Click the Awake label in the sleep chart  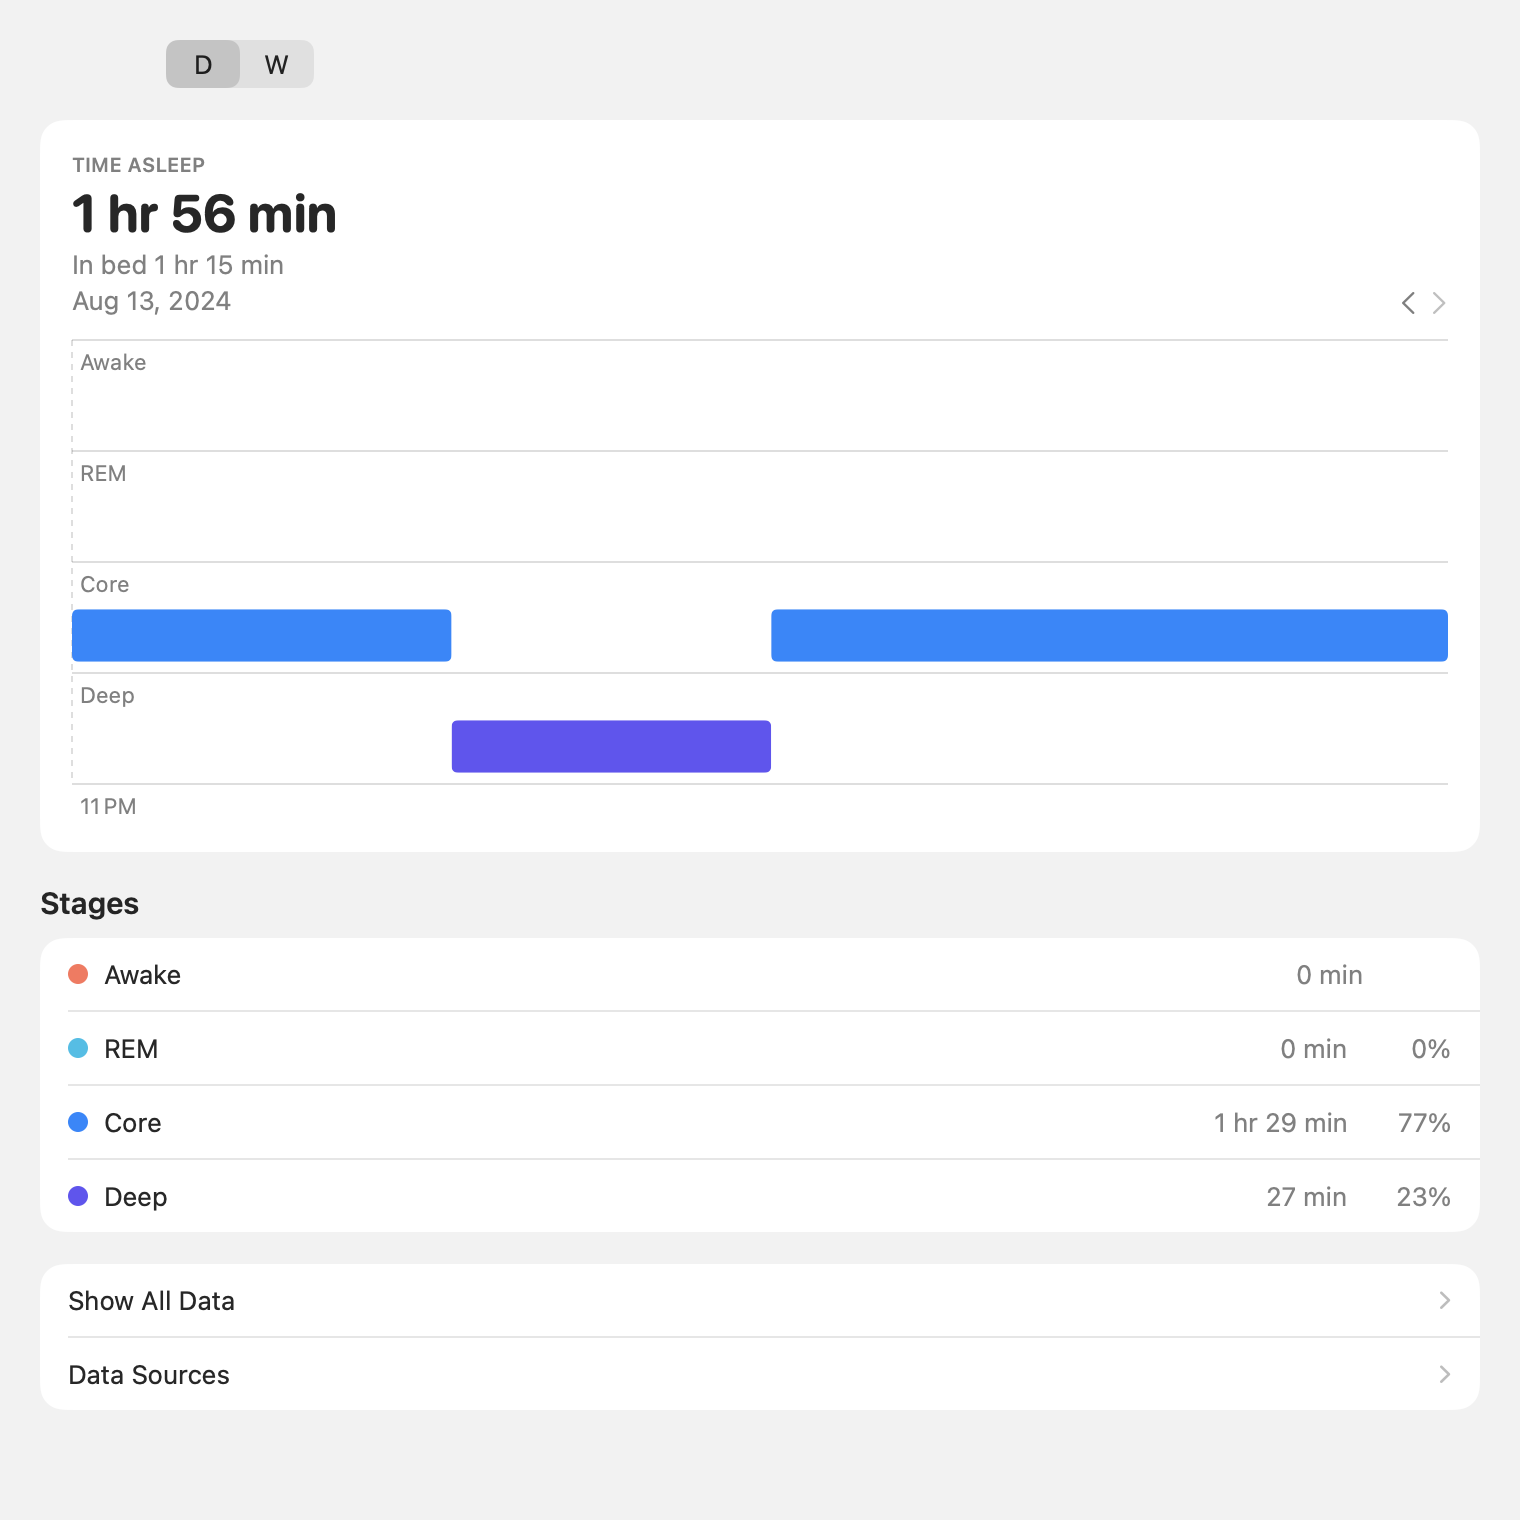(x=113, y=362)
